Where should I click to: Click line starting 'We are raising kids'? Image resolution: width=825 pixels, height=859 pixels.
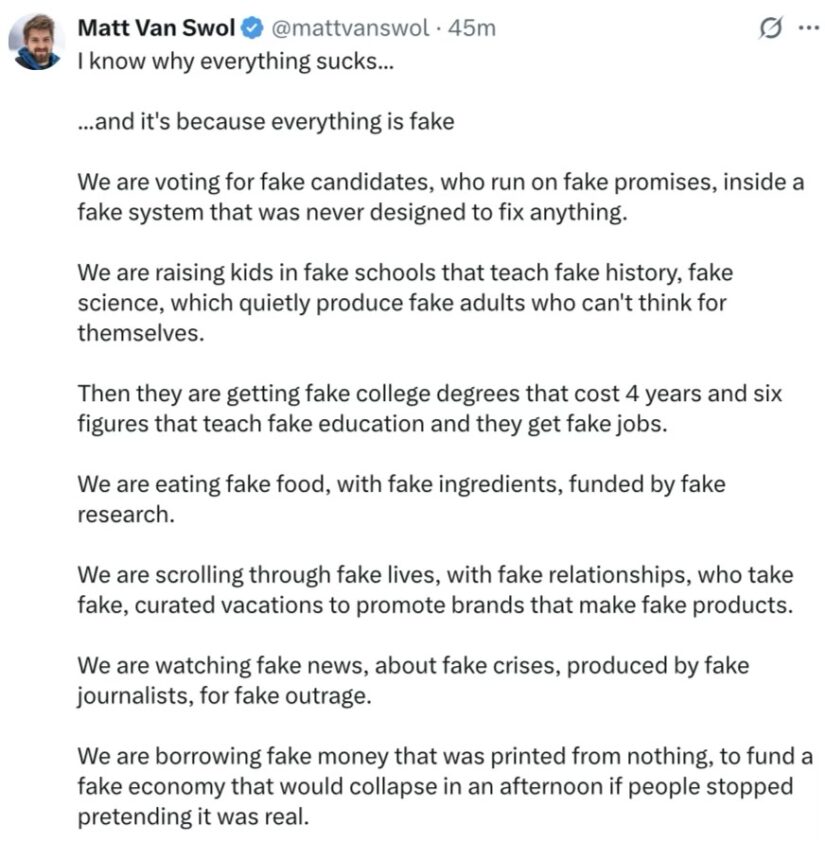coord(405,273)
